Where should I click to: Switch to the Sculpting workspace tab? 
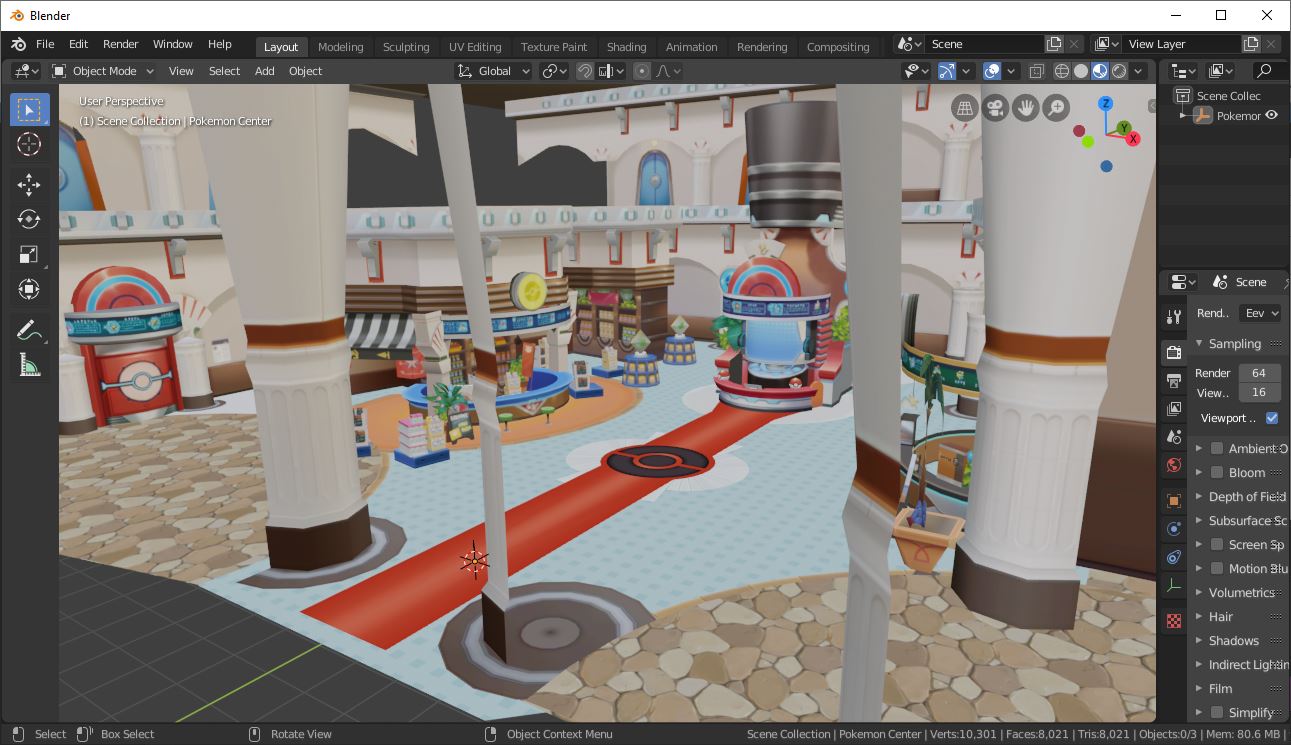coord(406,47)
